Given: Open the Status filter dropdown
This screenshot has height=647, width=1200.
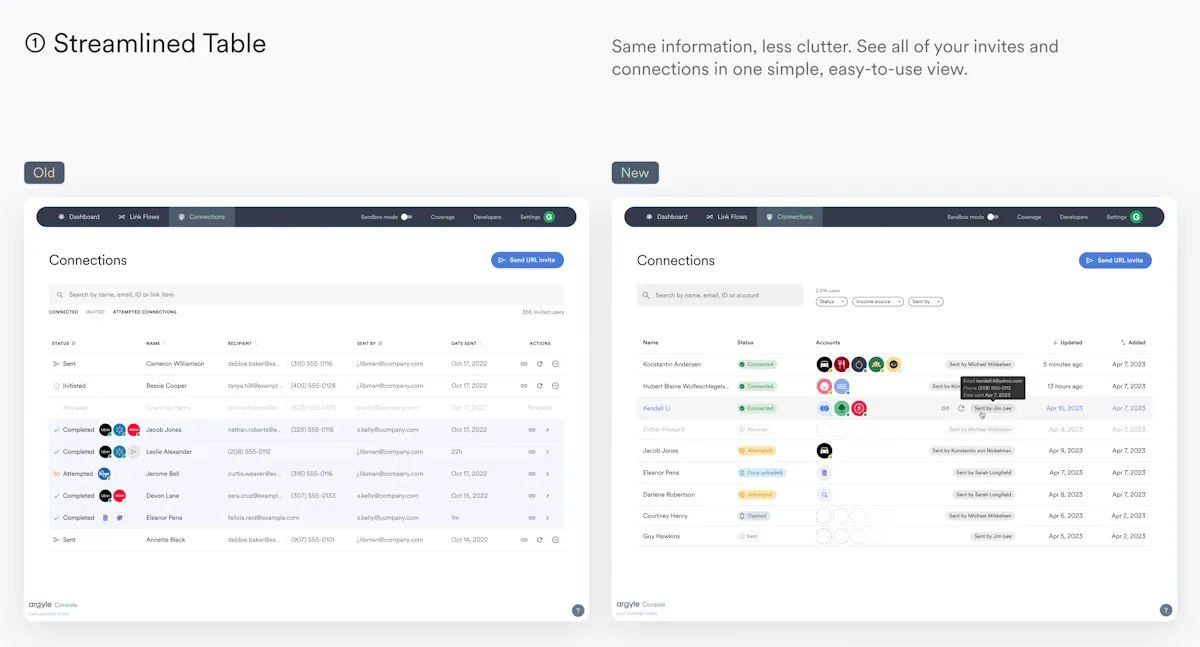Looking at the screenshot, I should coord(831,301).
